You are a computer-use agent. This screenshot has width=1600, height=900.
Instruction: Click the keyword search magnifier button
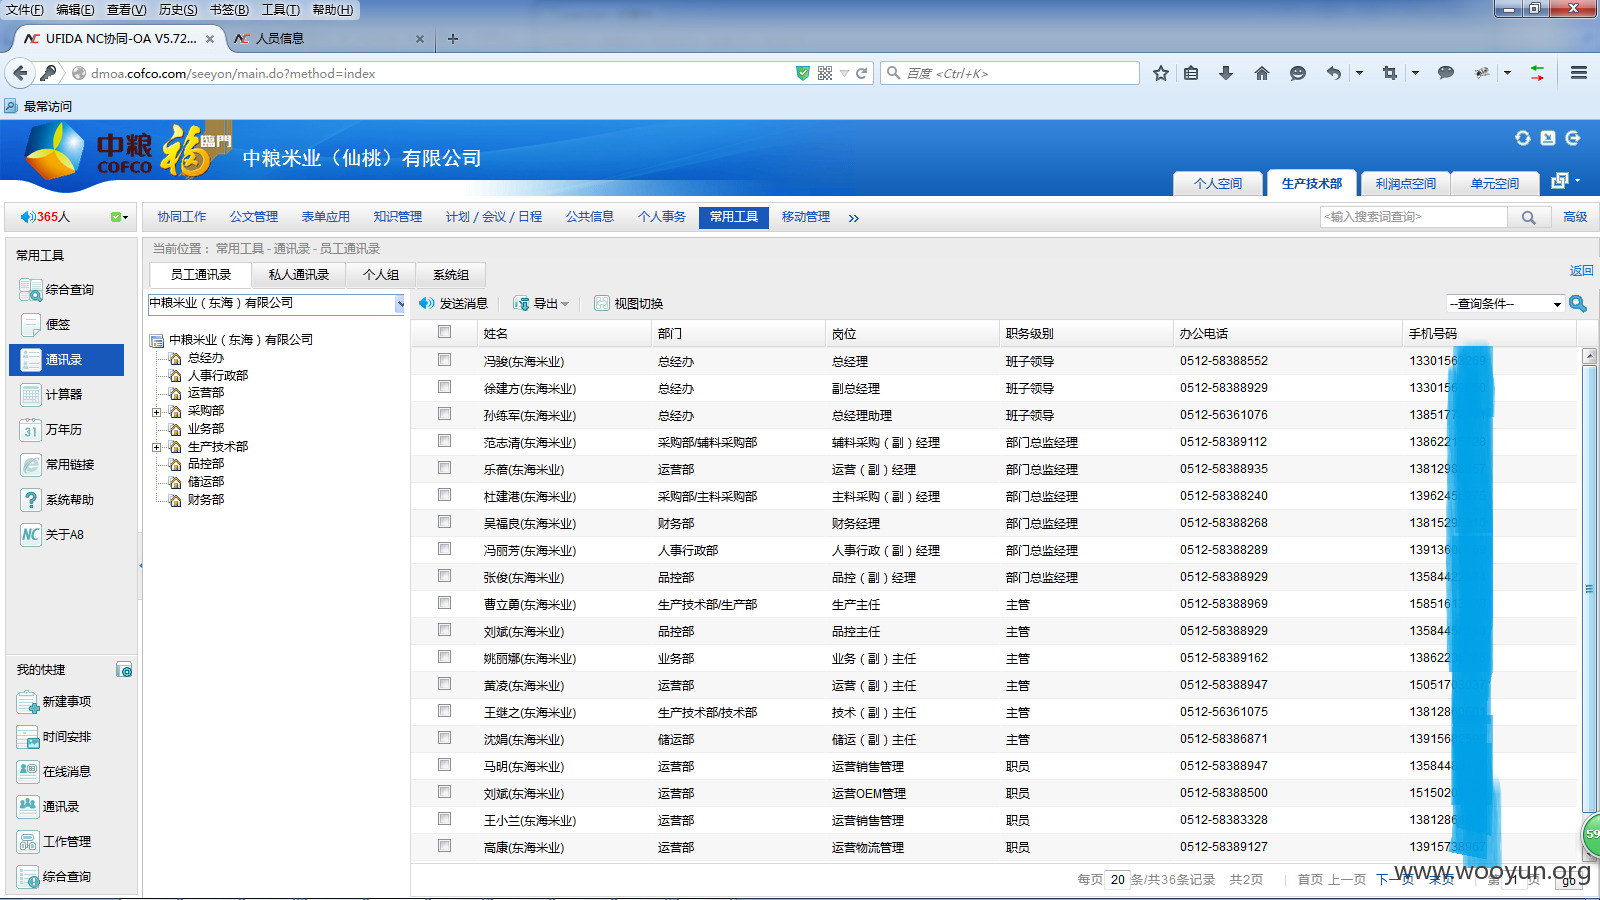coord(1529,217)
